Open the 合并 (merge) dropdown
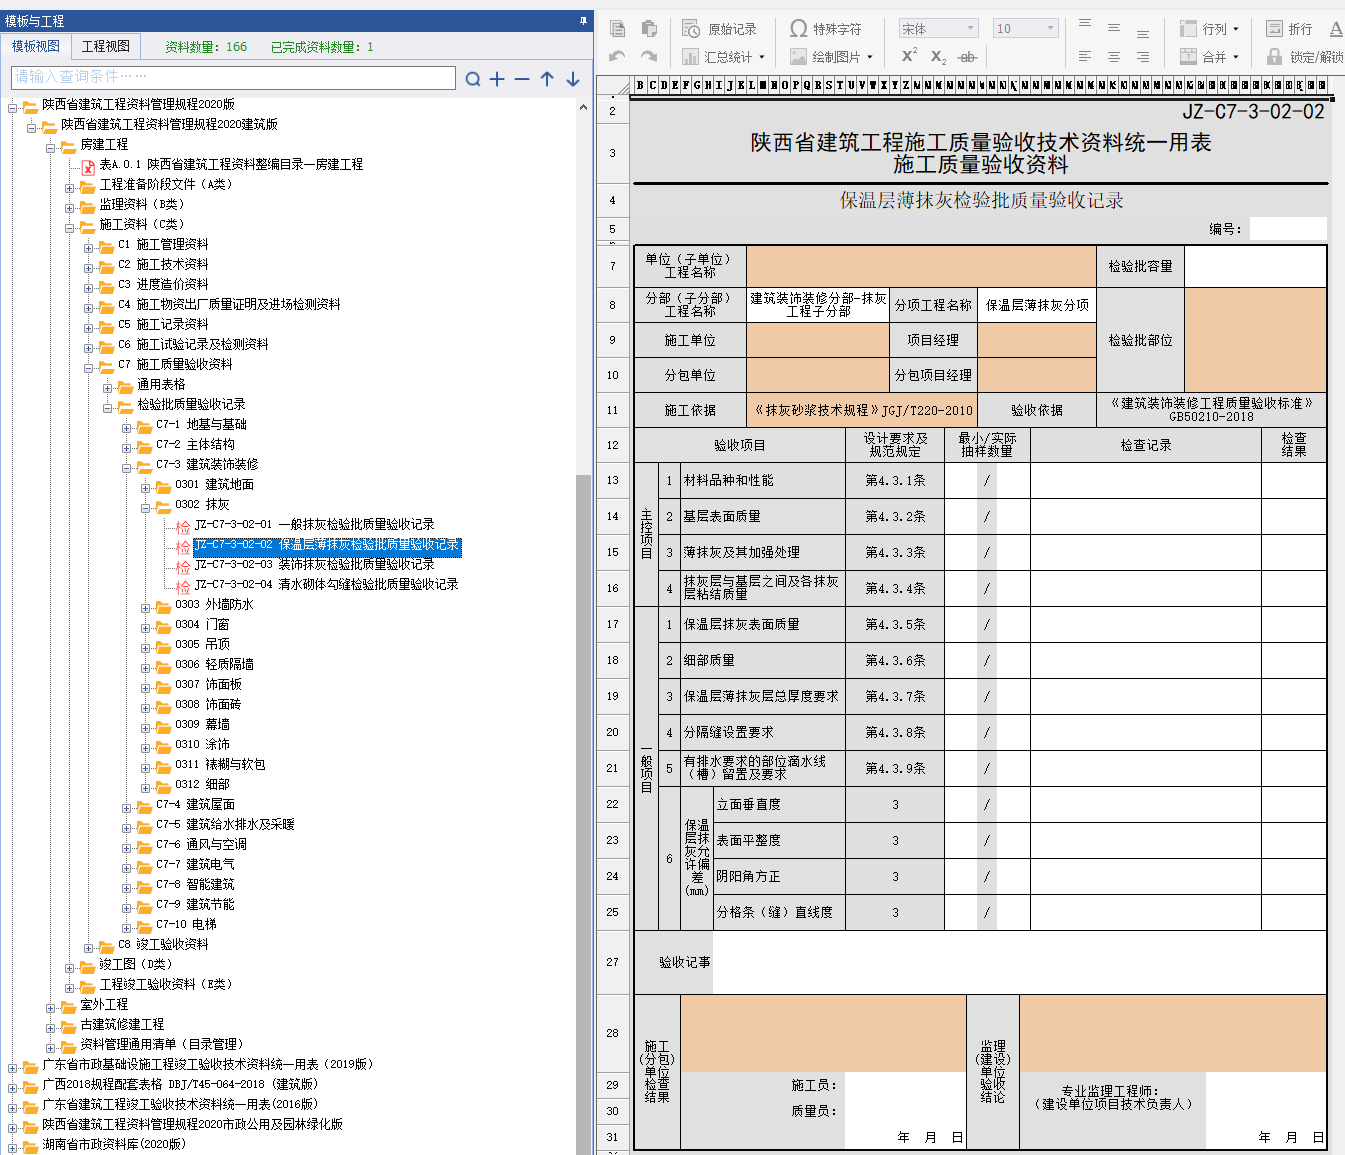The image size is (1345, 1155). coord(1209,57)
